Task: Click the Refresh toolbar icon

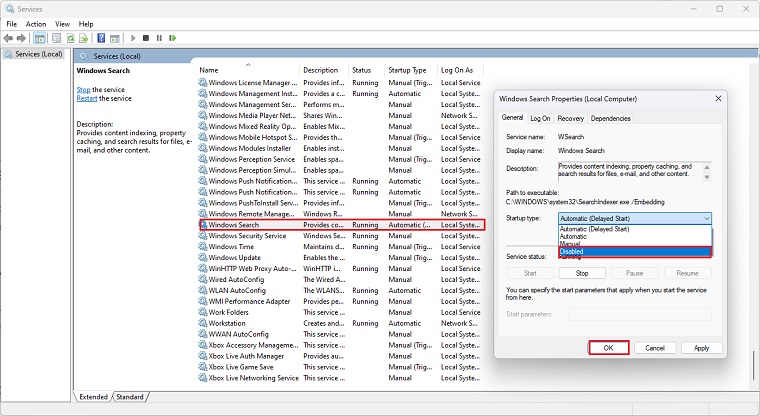Action: (x=71, y=38)
